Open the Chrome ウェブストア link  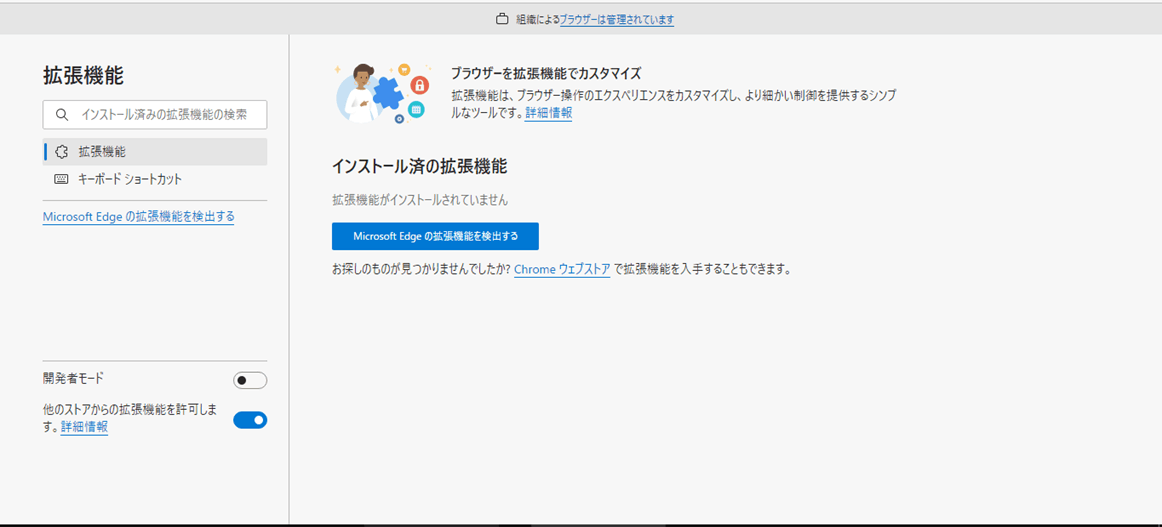click(x=562, y=270)
